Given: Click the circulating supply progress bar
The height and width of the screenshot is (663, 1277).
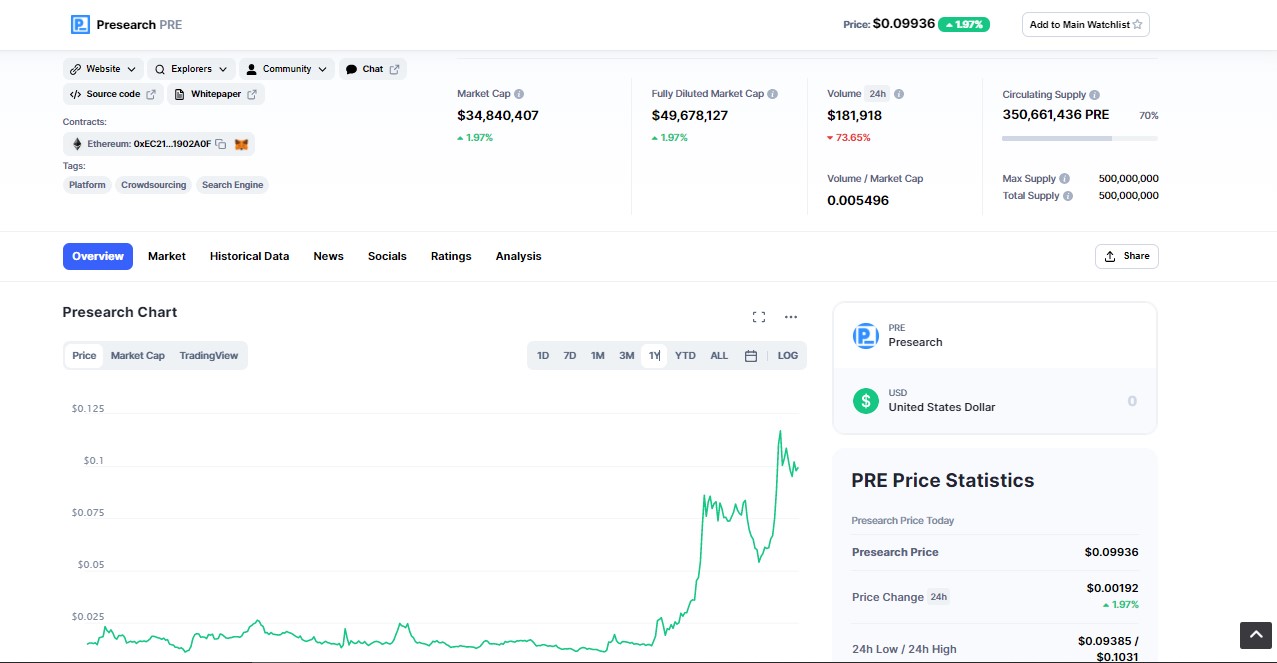Looking at the screenshot, I should tap(1080, 138).
